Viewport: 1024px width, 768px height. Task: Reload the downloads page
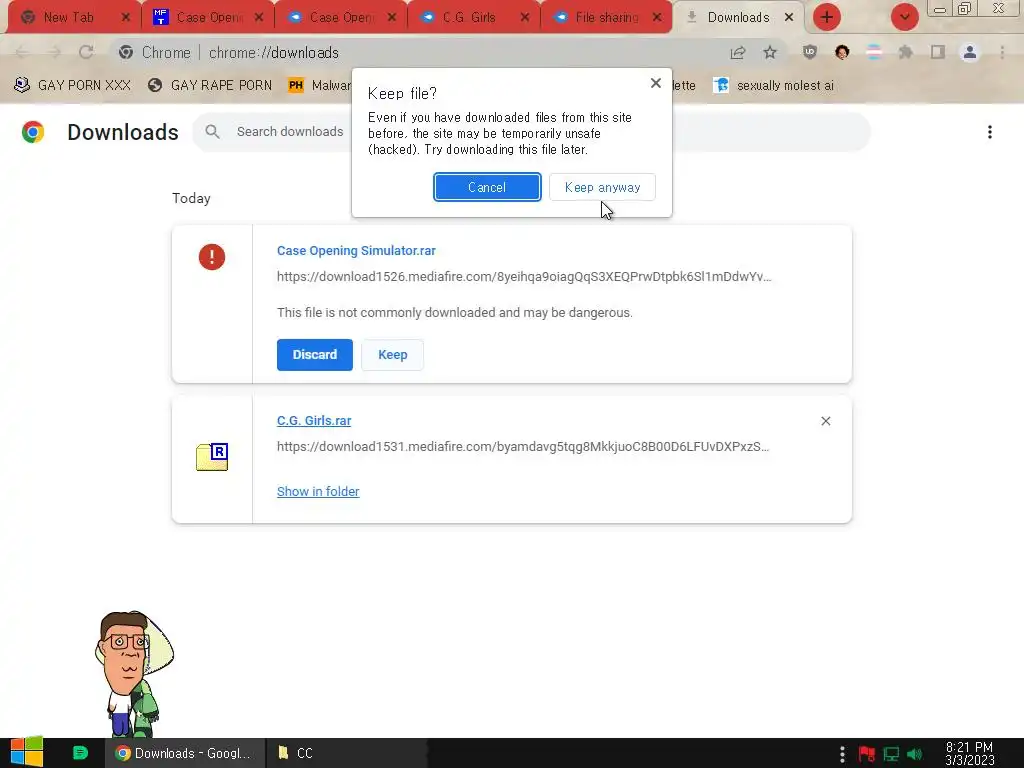point(86,52)
